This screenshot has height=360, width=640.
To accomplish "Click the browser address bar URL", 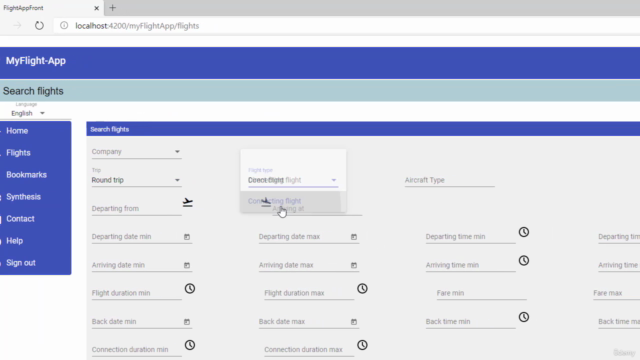I will click(137, 26).
